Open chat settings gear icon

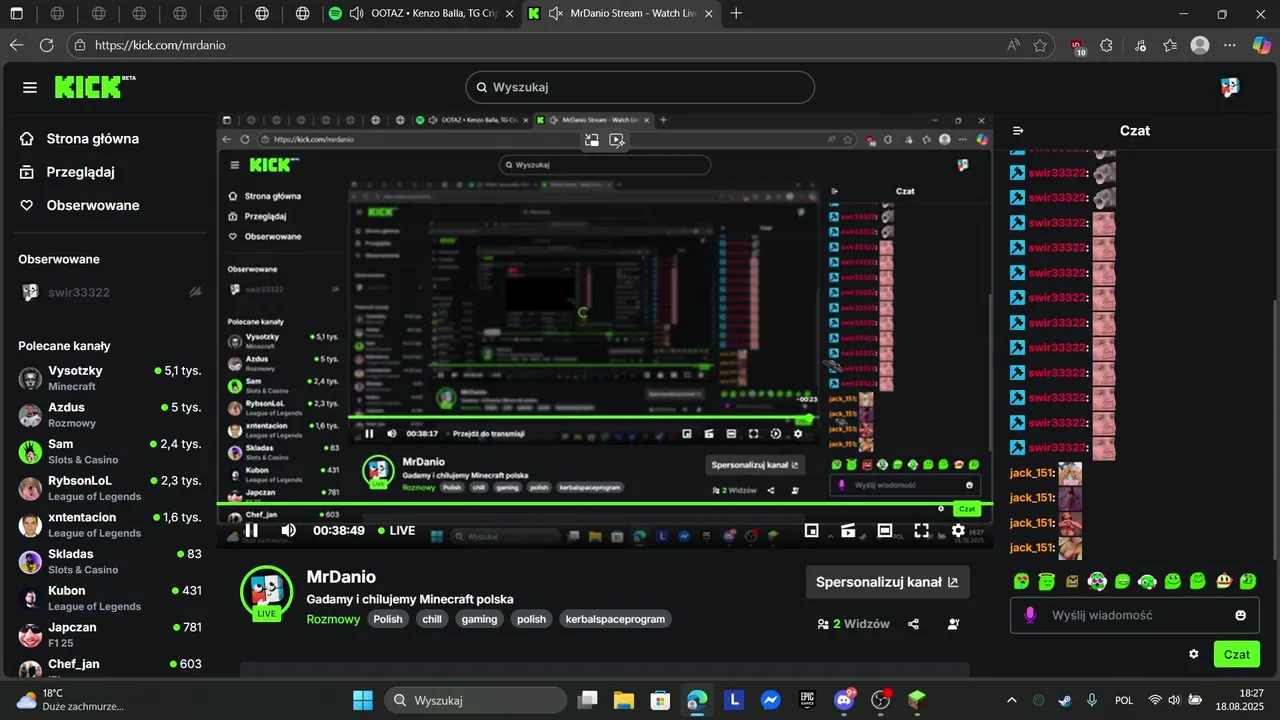[x=1193, y=654]
